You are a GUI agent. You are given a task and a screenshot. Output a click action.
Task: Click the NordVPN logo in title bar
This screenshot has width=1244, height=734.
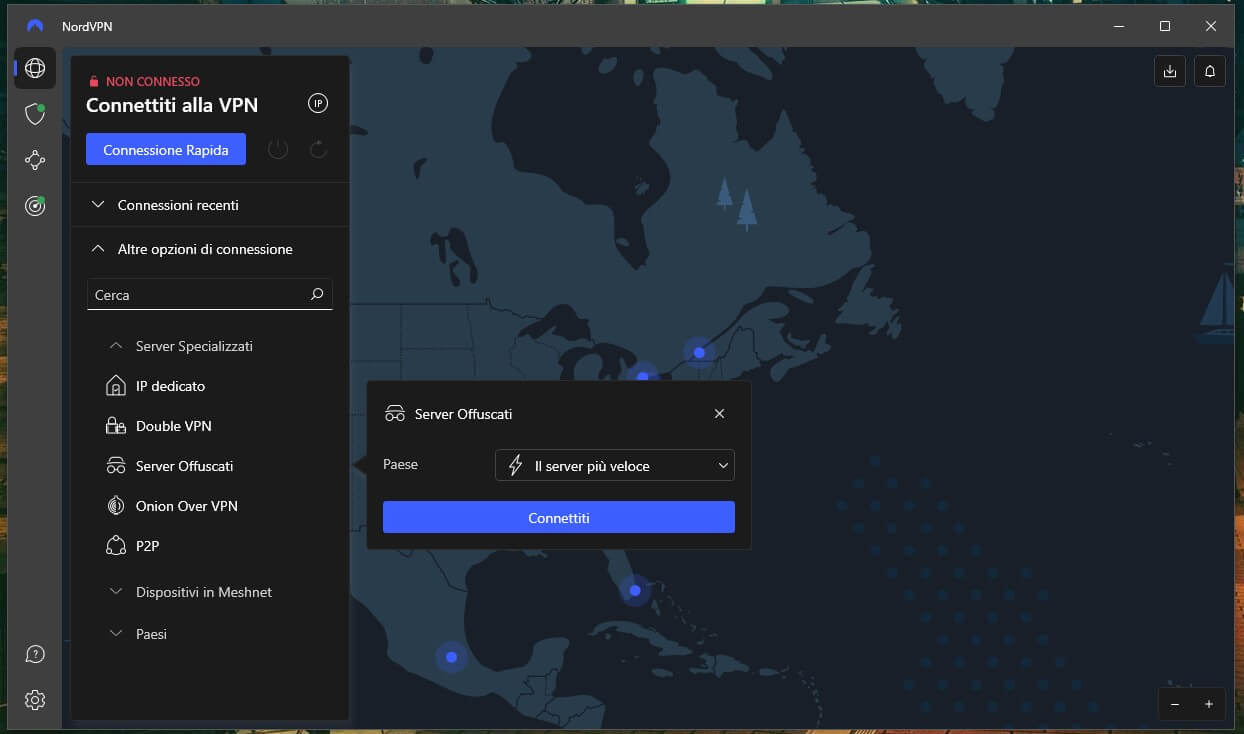click(35, 26)
